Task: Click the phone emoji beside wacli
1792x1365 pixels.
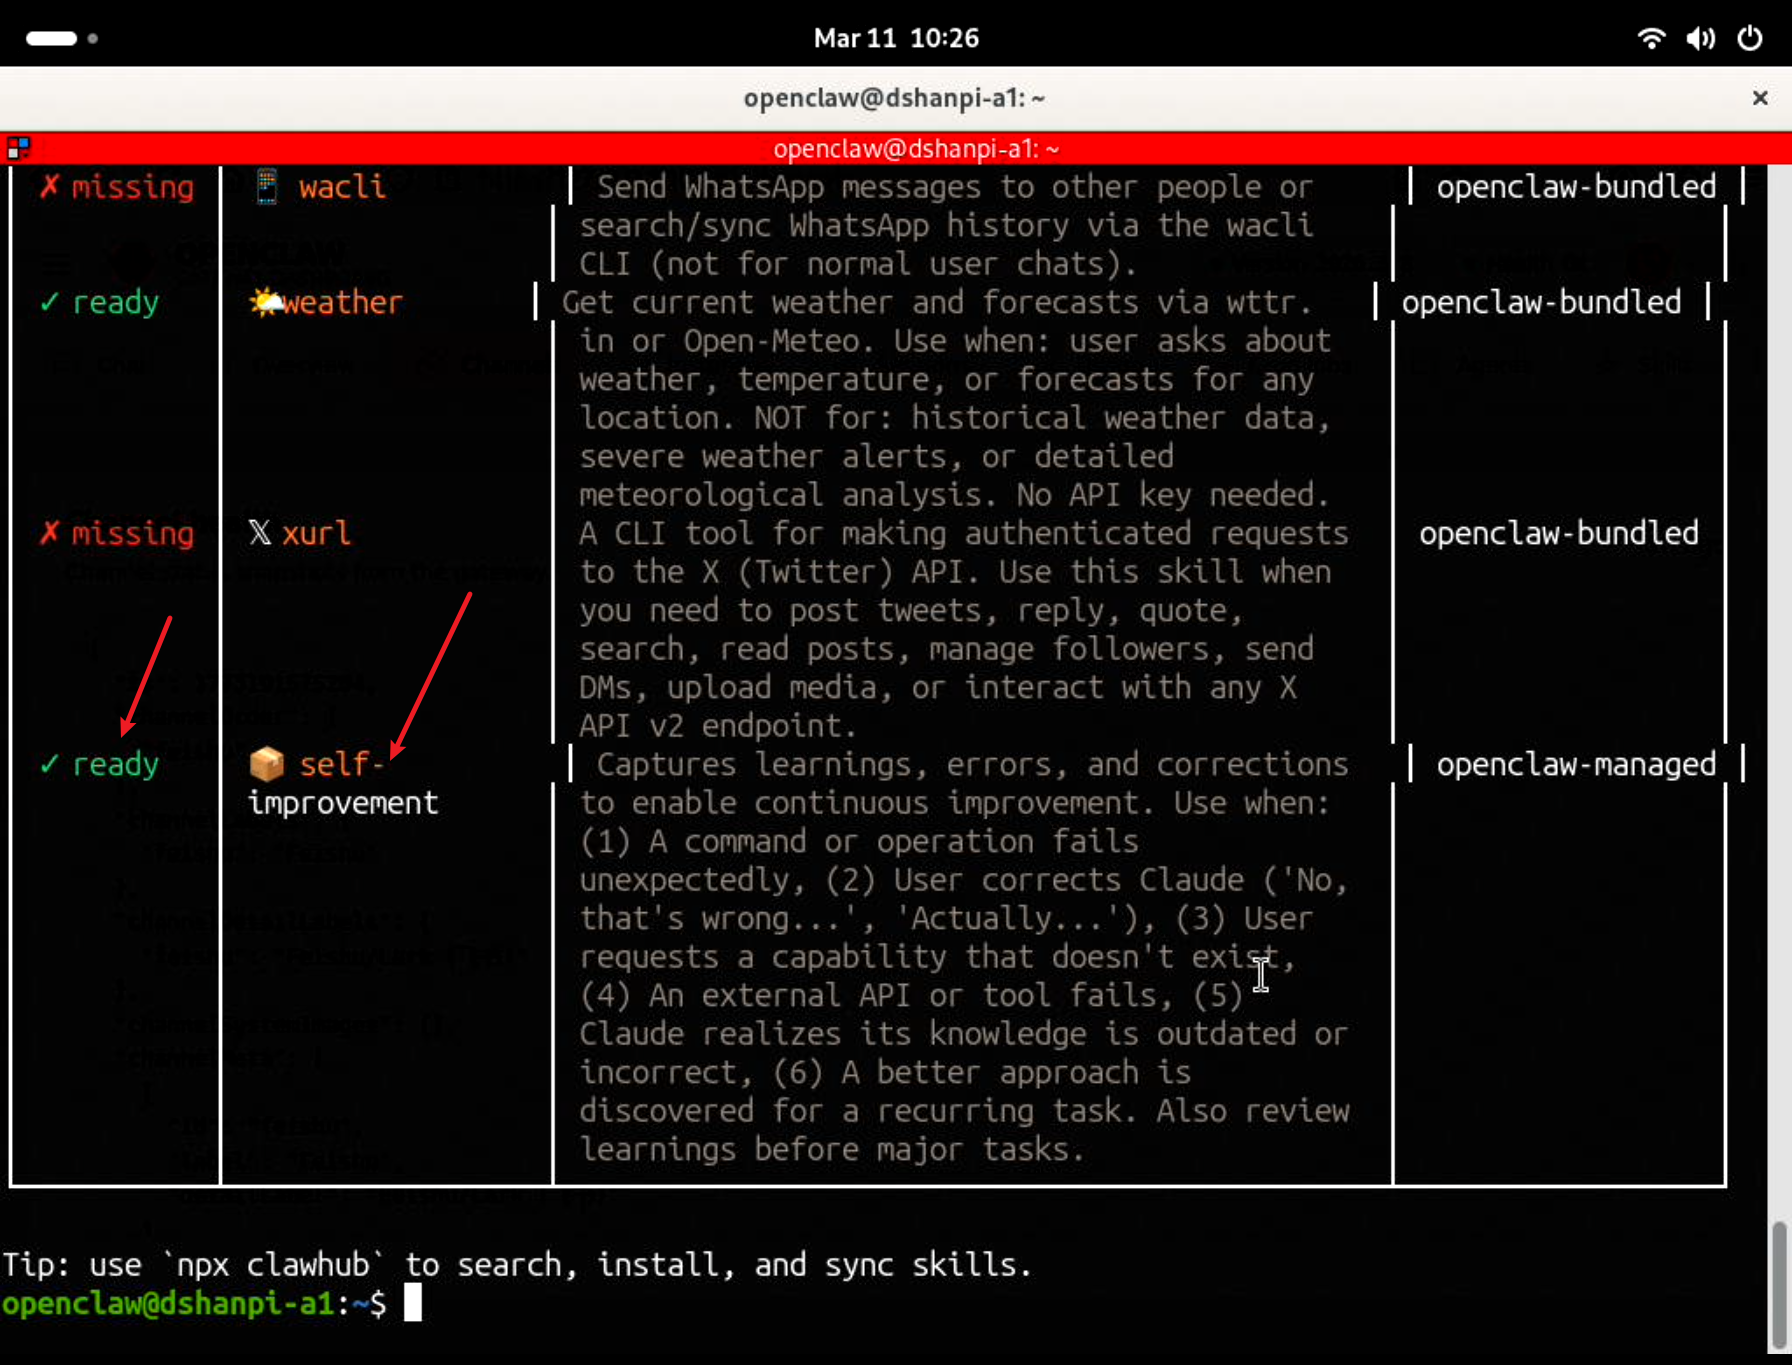Action: pyautogui.click(x=266, y=187)
